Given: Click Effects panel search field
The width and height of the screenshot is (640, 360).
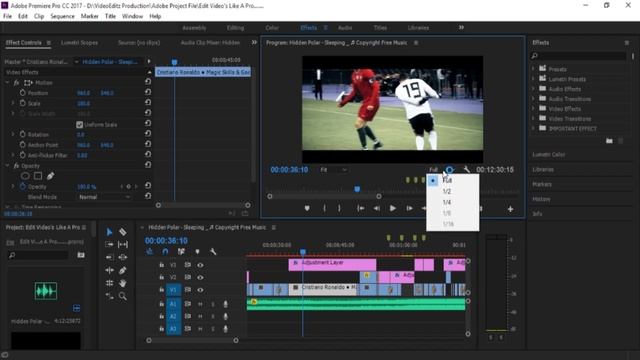Looking at the screenshot, I should tap(579, 56).
